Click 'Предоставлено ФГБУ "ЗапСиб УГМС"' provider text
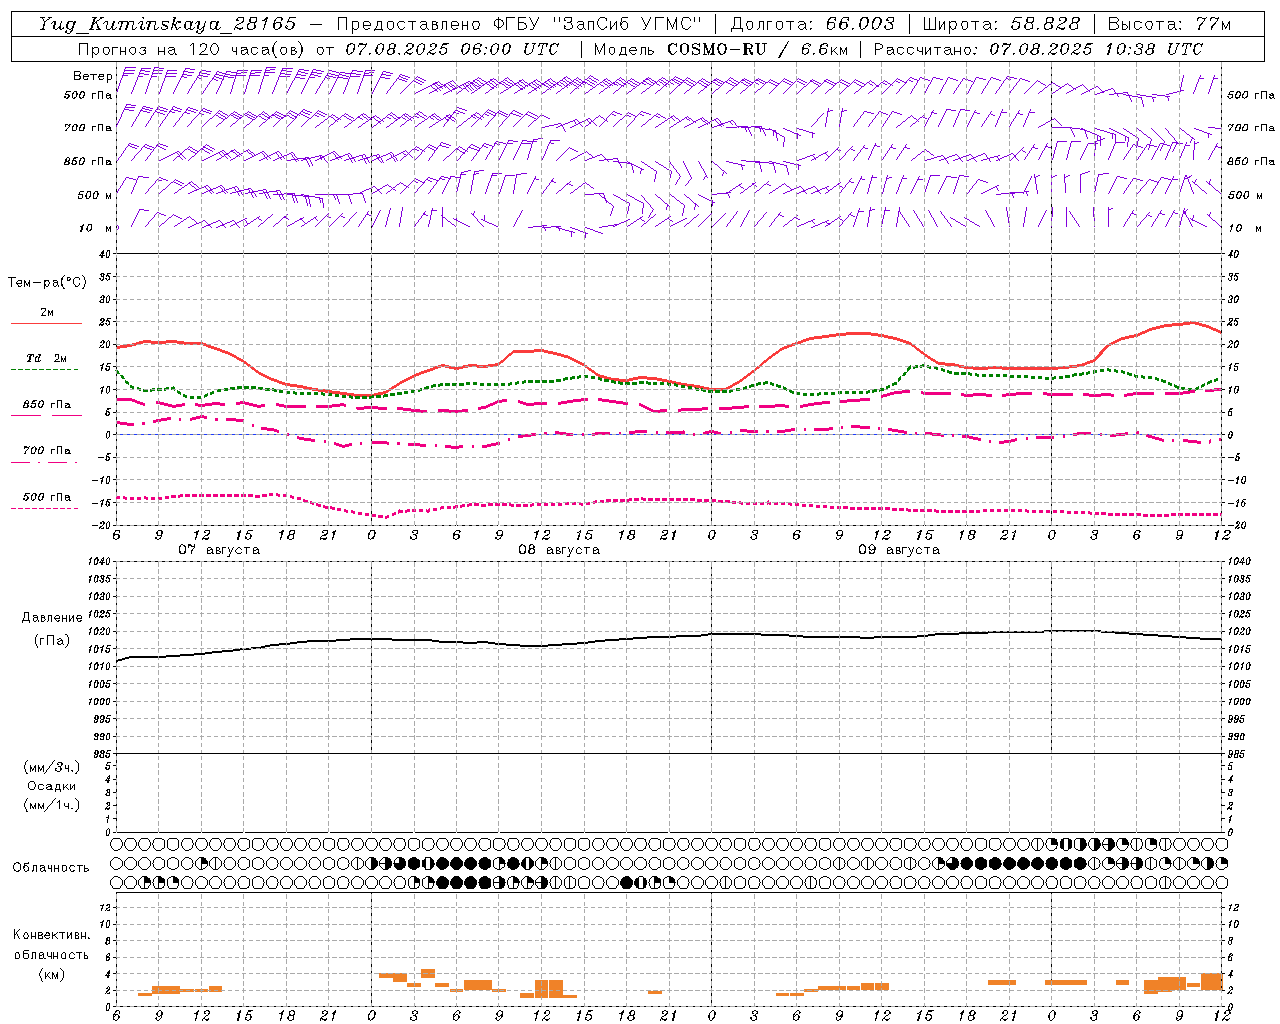 pos(519,24)
